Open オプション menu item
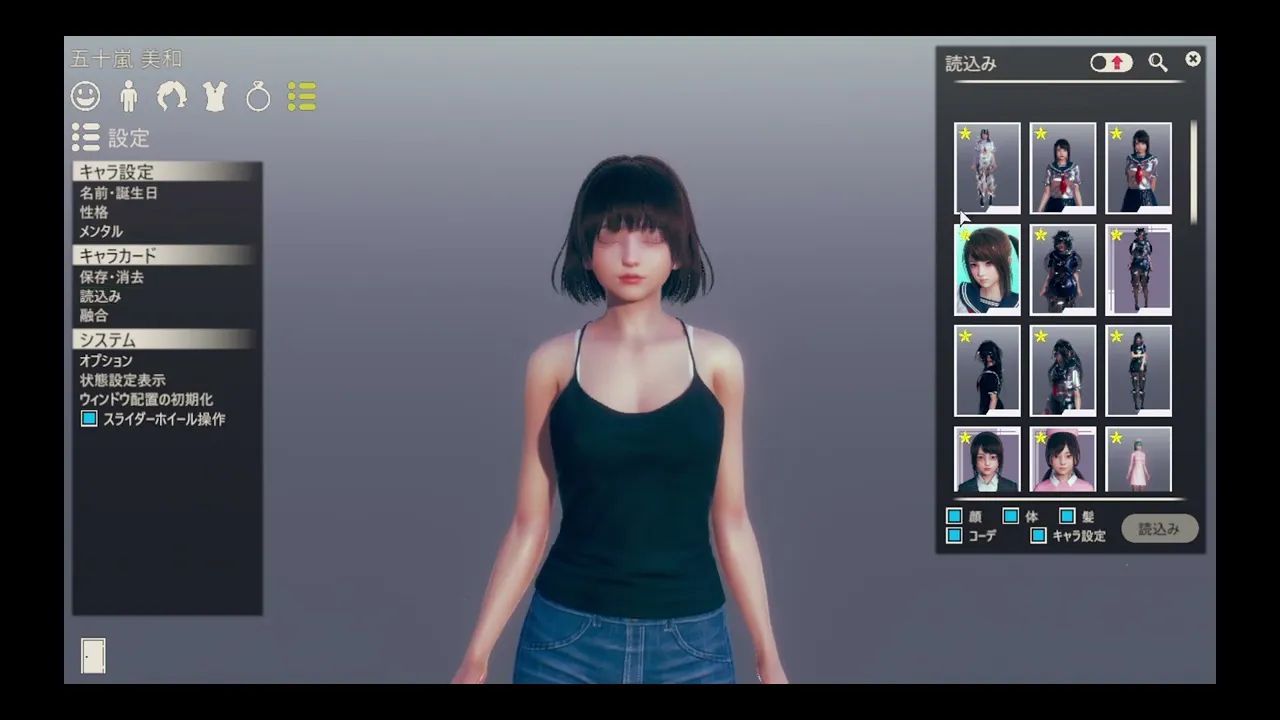The height and width of the screenshot is (720, 1280). coord(106,361)
